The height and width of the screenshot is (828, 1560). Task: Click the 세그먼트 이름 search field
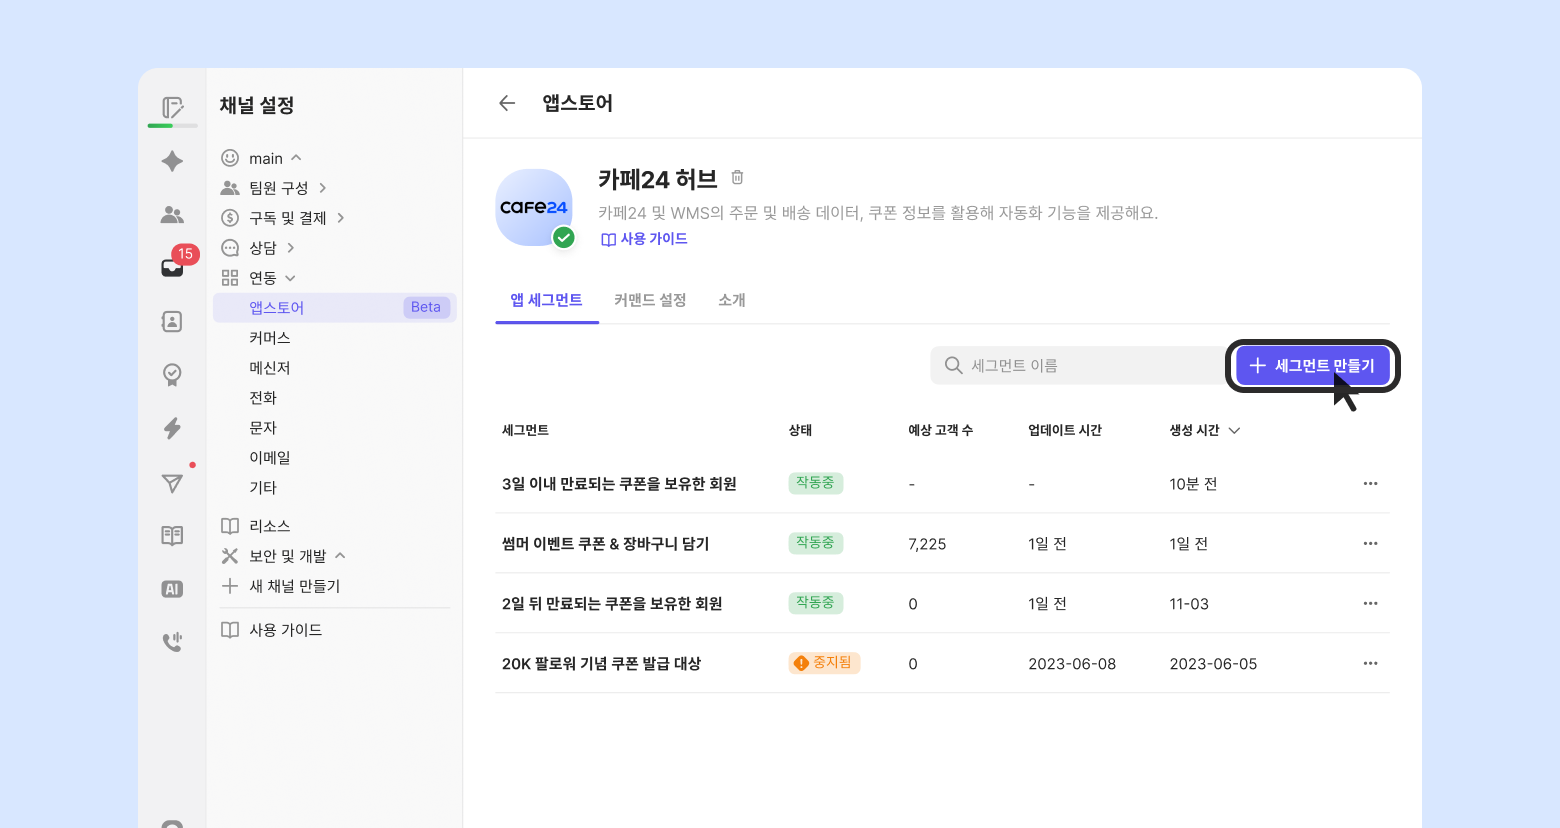click(x=1080, y=366)
